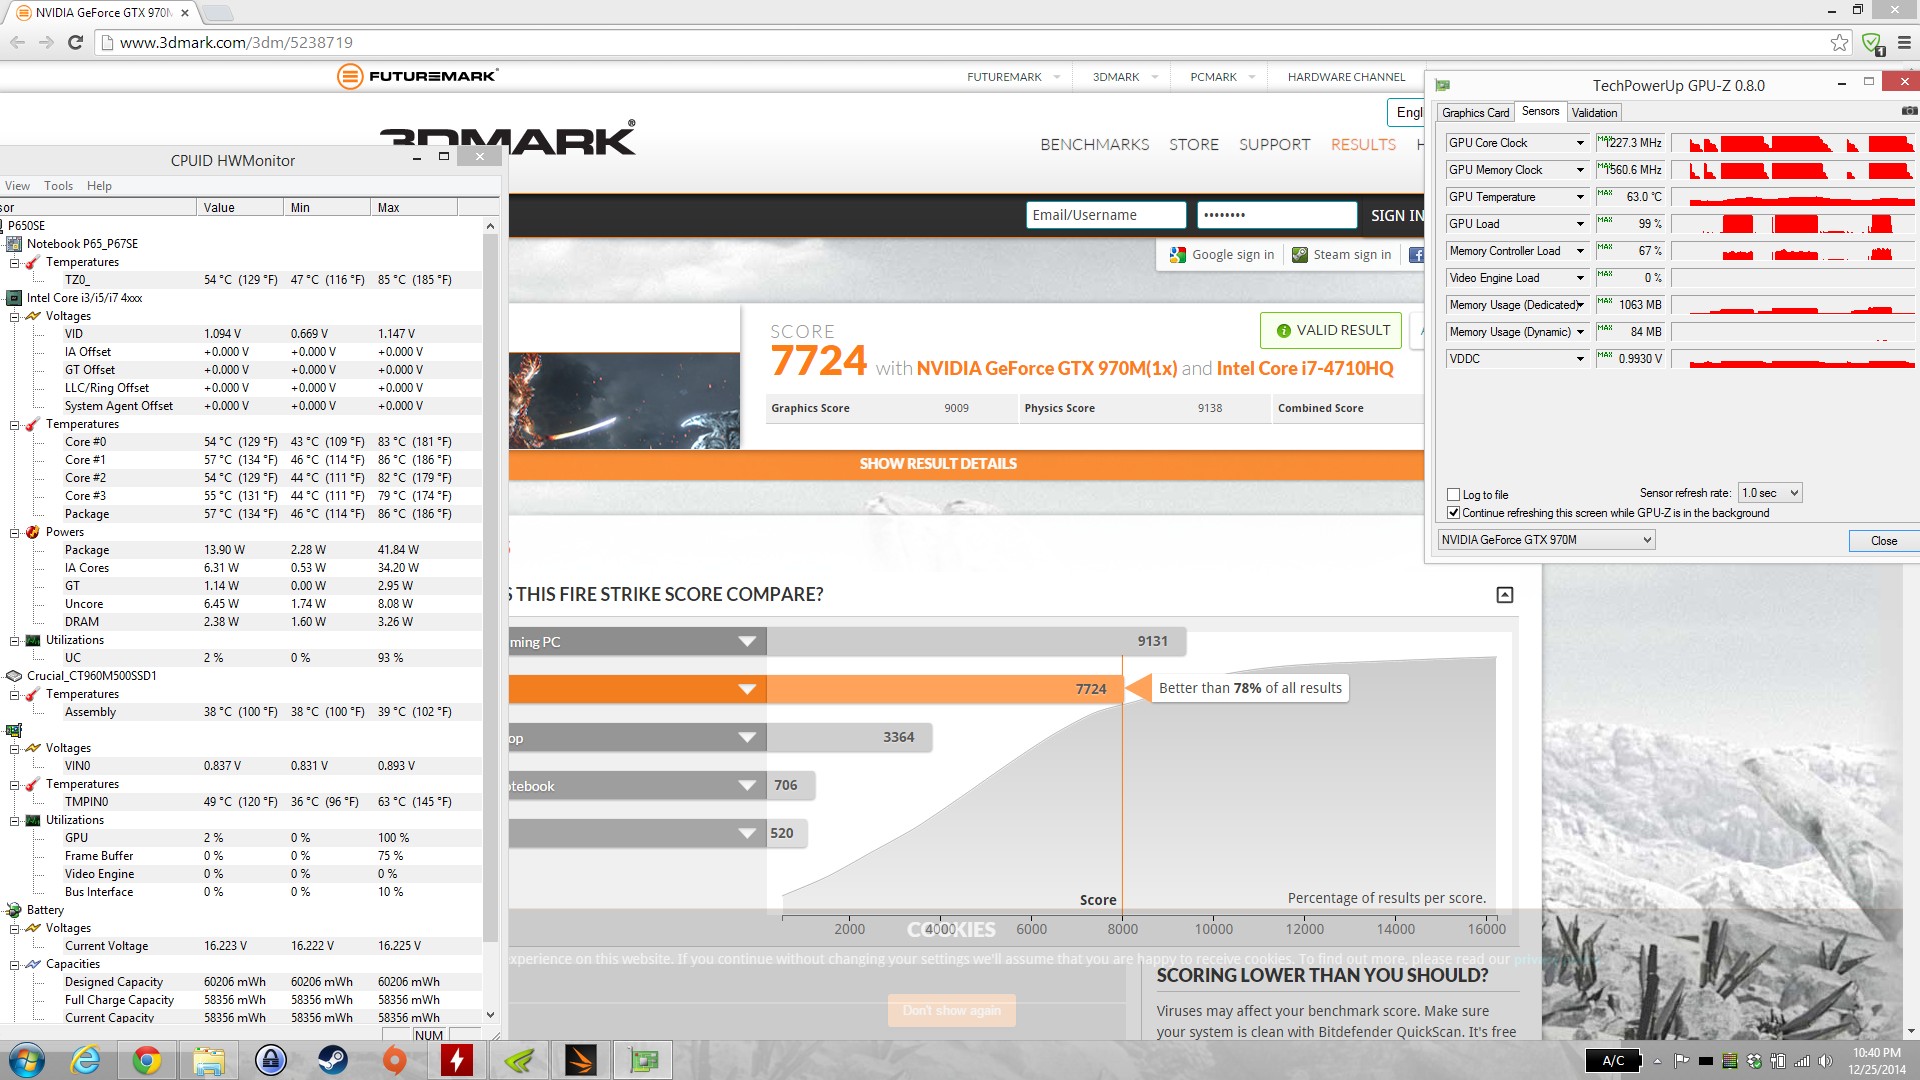Open the RESULTS navigation item

coord(1363,145)
